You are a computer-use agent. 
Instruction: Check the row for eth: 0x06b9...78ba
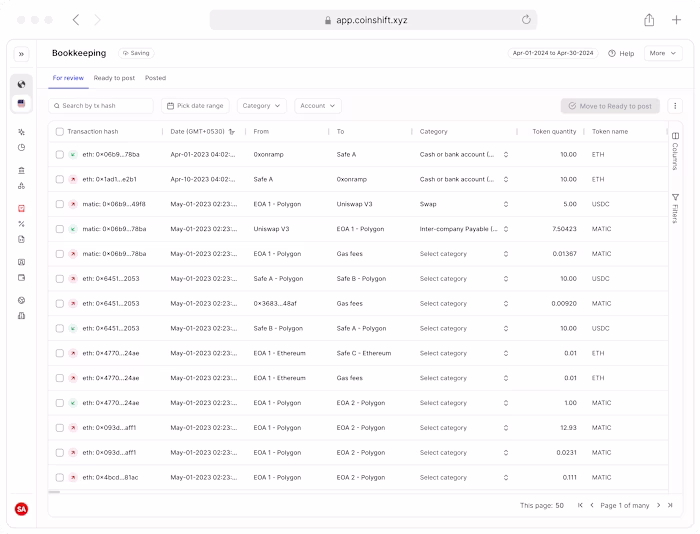pyautogui.click(x=60, y=154)
